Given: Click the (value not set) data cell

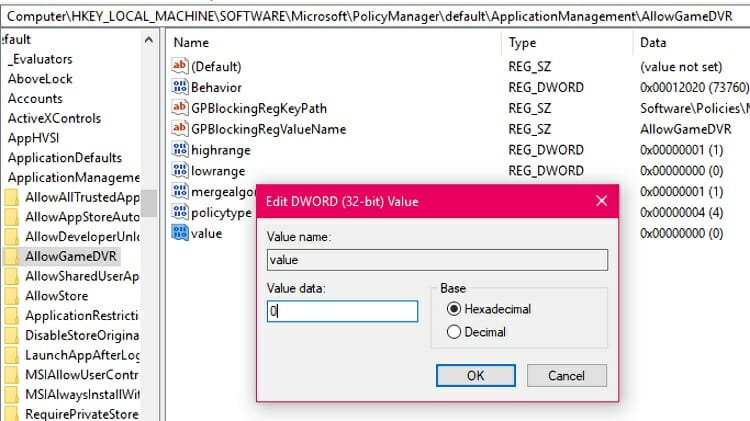Looking at the screenshot, I should click(681, 66).
